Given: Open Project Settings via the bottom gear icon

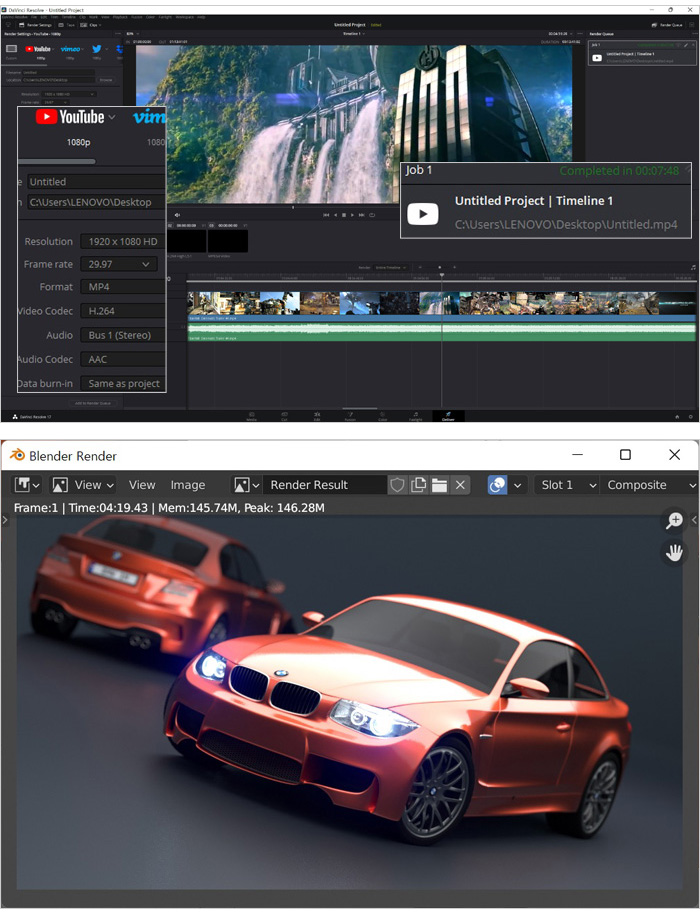Looking at the screenshot, I should (691, 416).
